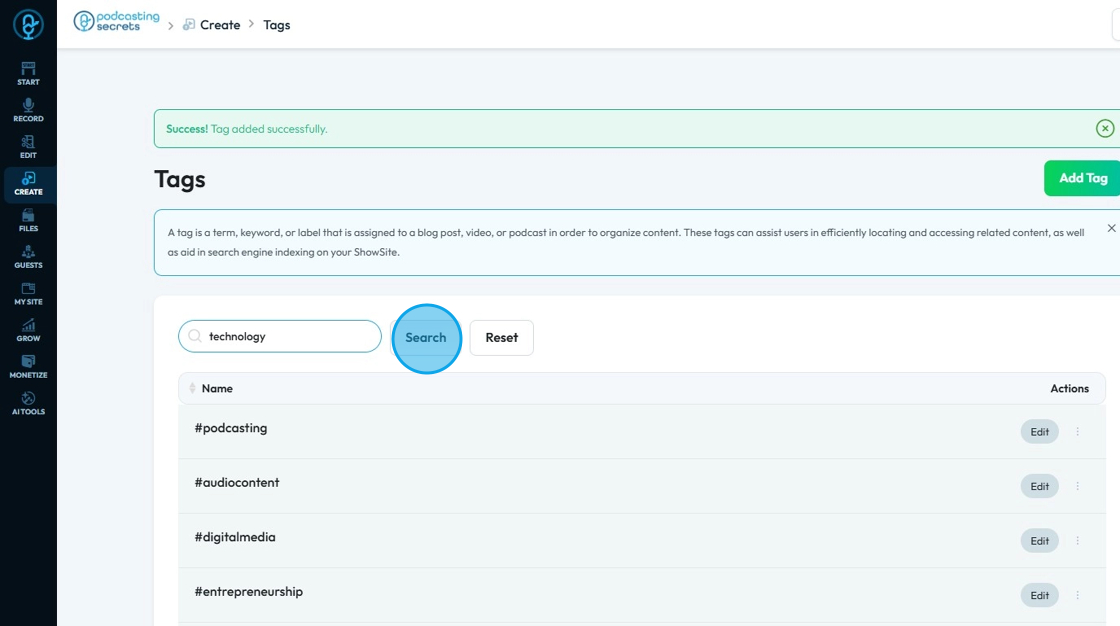Close the tag description info box
Image resolution: width=1120 pixels, height=626 pixels.
point(1111,228)
